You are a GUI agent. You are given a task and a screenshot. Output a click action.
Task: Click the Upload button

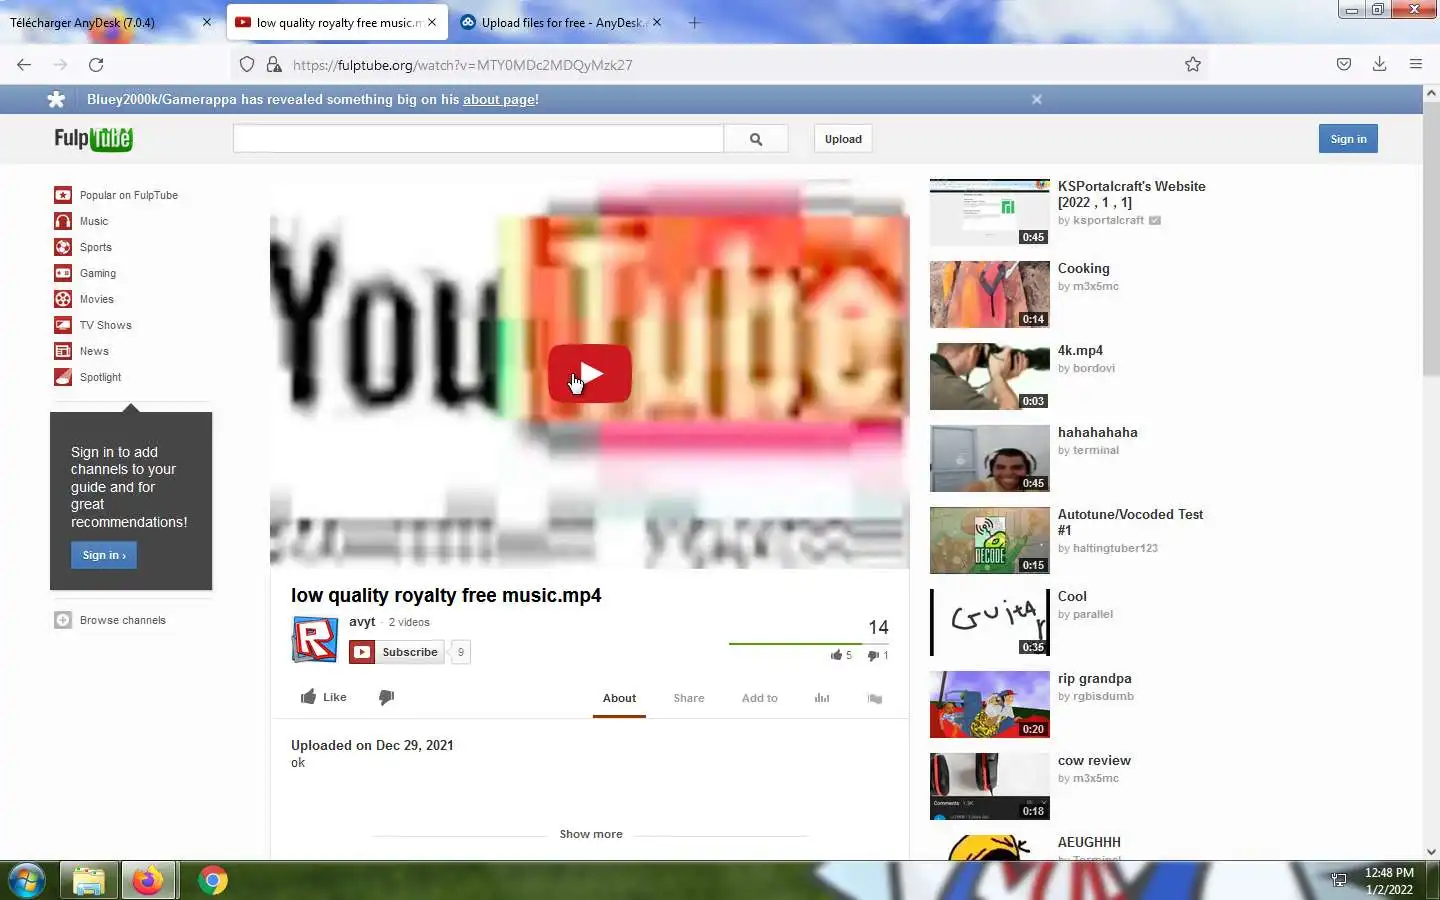843,139
